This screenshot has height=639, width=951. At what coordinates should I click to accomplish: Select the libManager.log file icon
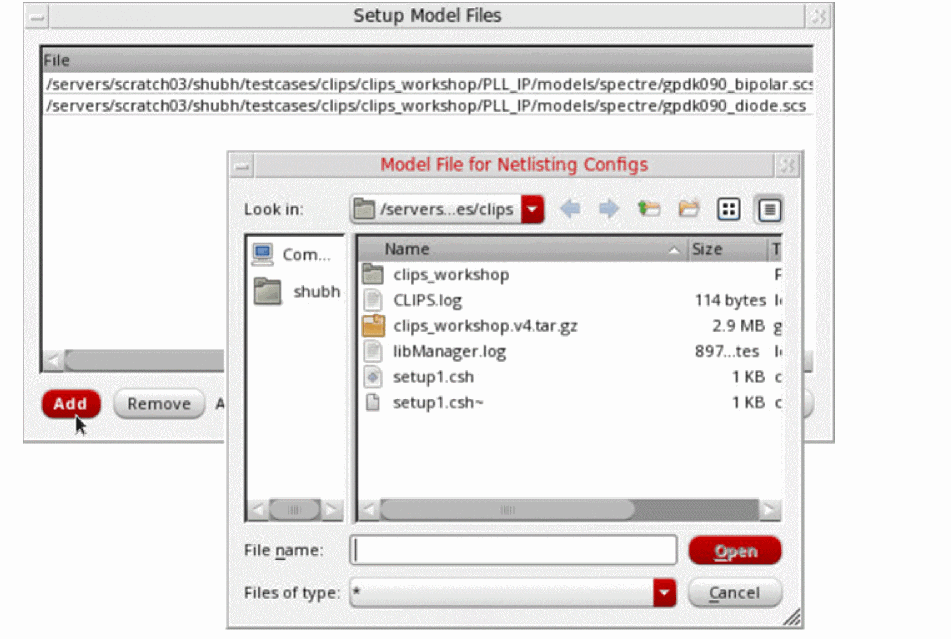pyautogui.click(x=372, y=352)
